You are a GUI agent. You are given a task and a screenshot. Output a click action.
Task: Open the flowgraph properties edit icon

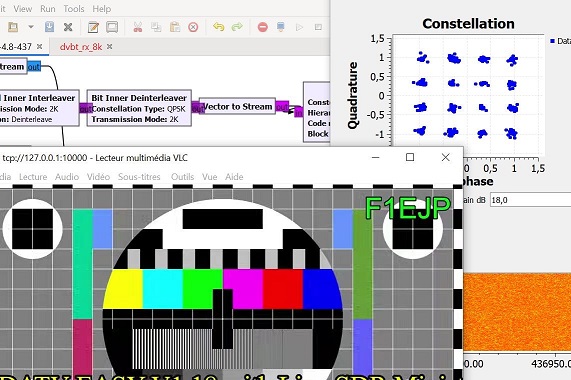point(93,27)
